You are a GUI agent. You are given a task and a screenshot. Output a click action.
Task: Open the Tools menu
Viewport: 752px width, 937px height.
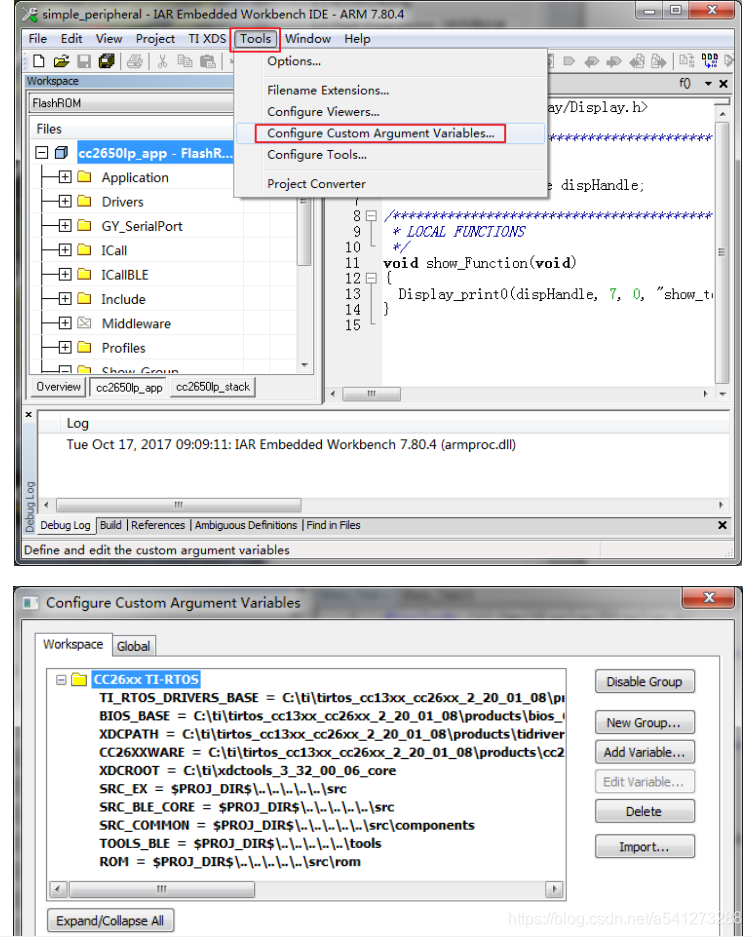pos(255,39)
